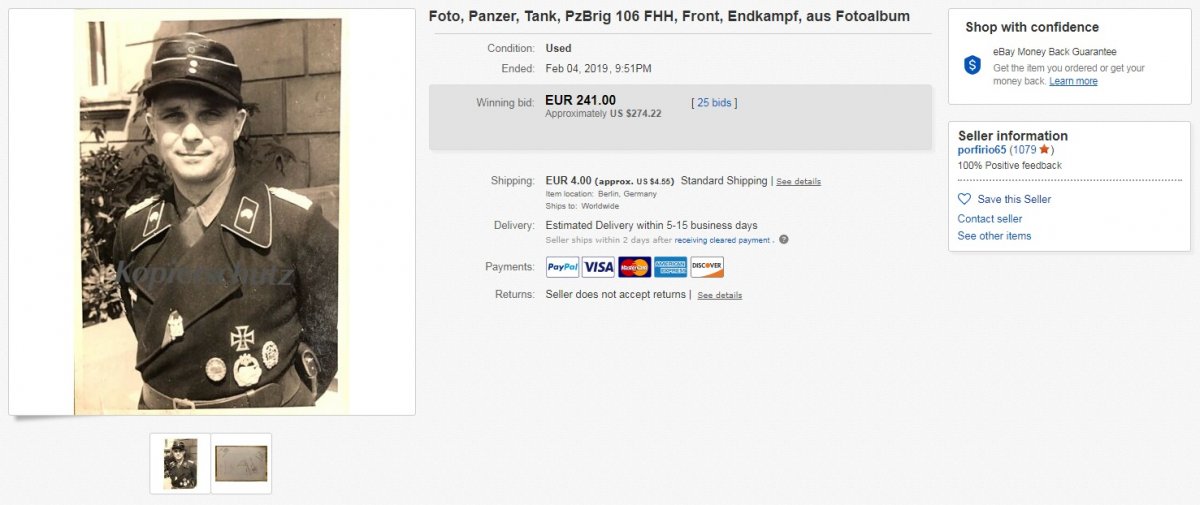Click the Money Back Guarantee shield icon
This screenshot has width=1200, height=505.
(972, 65)
